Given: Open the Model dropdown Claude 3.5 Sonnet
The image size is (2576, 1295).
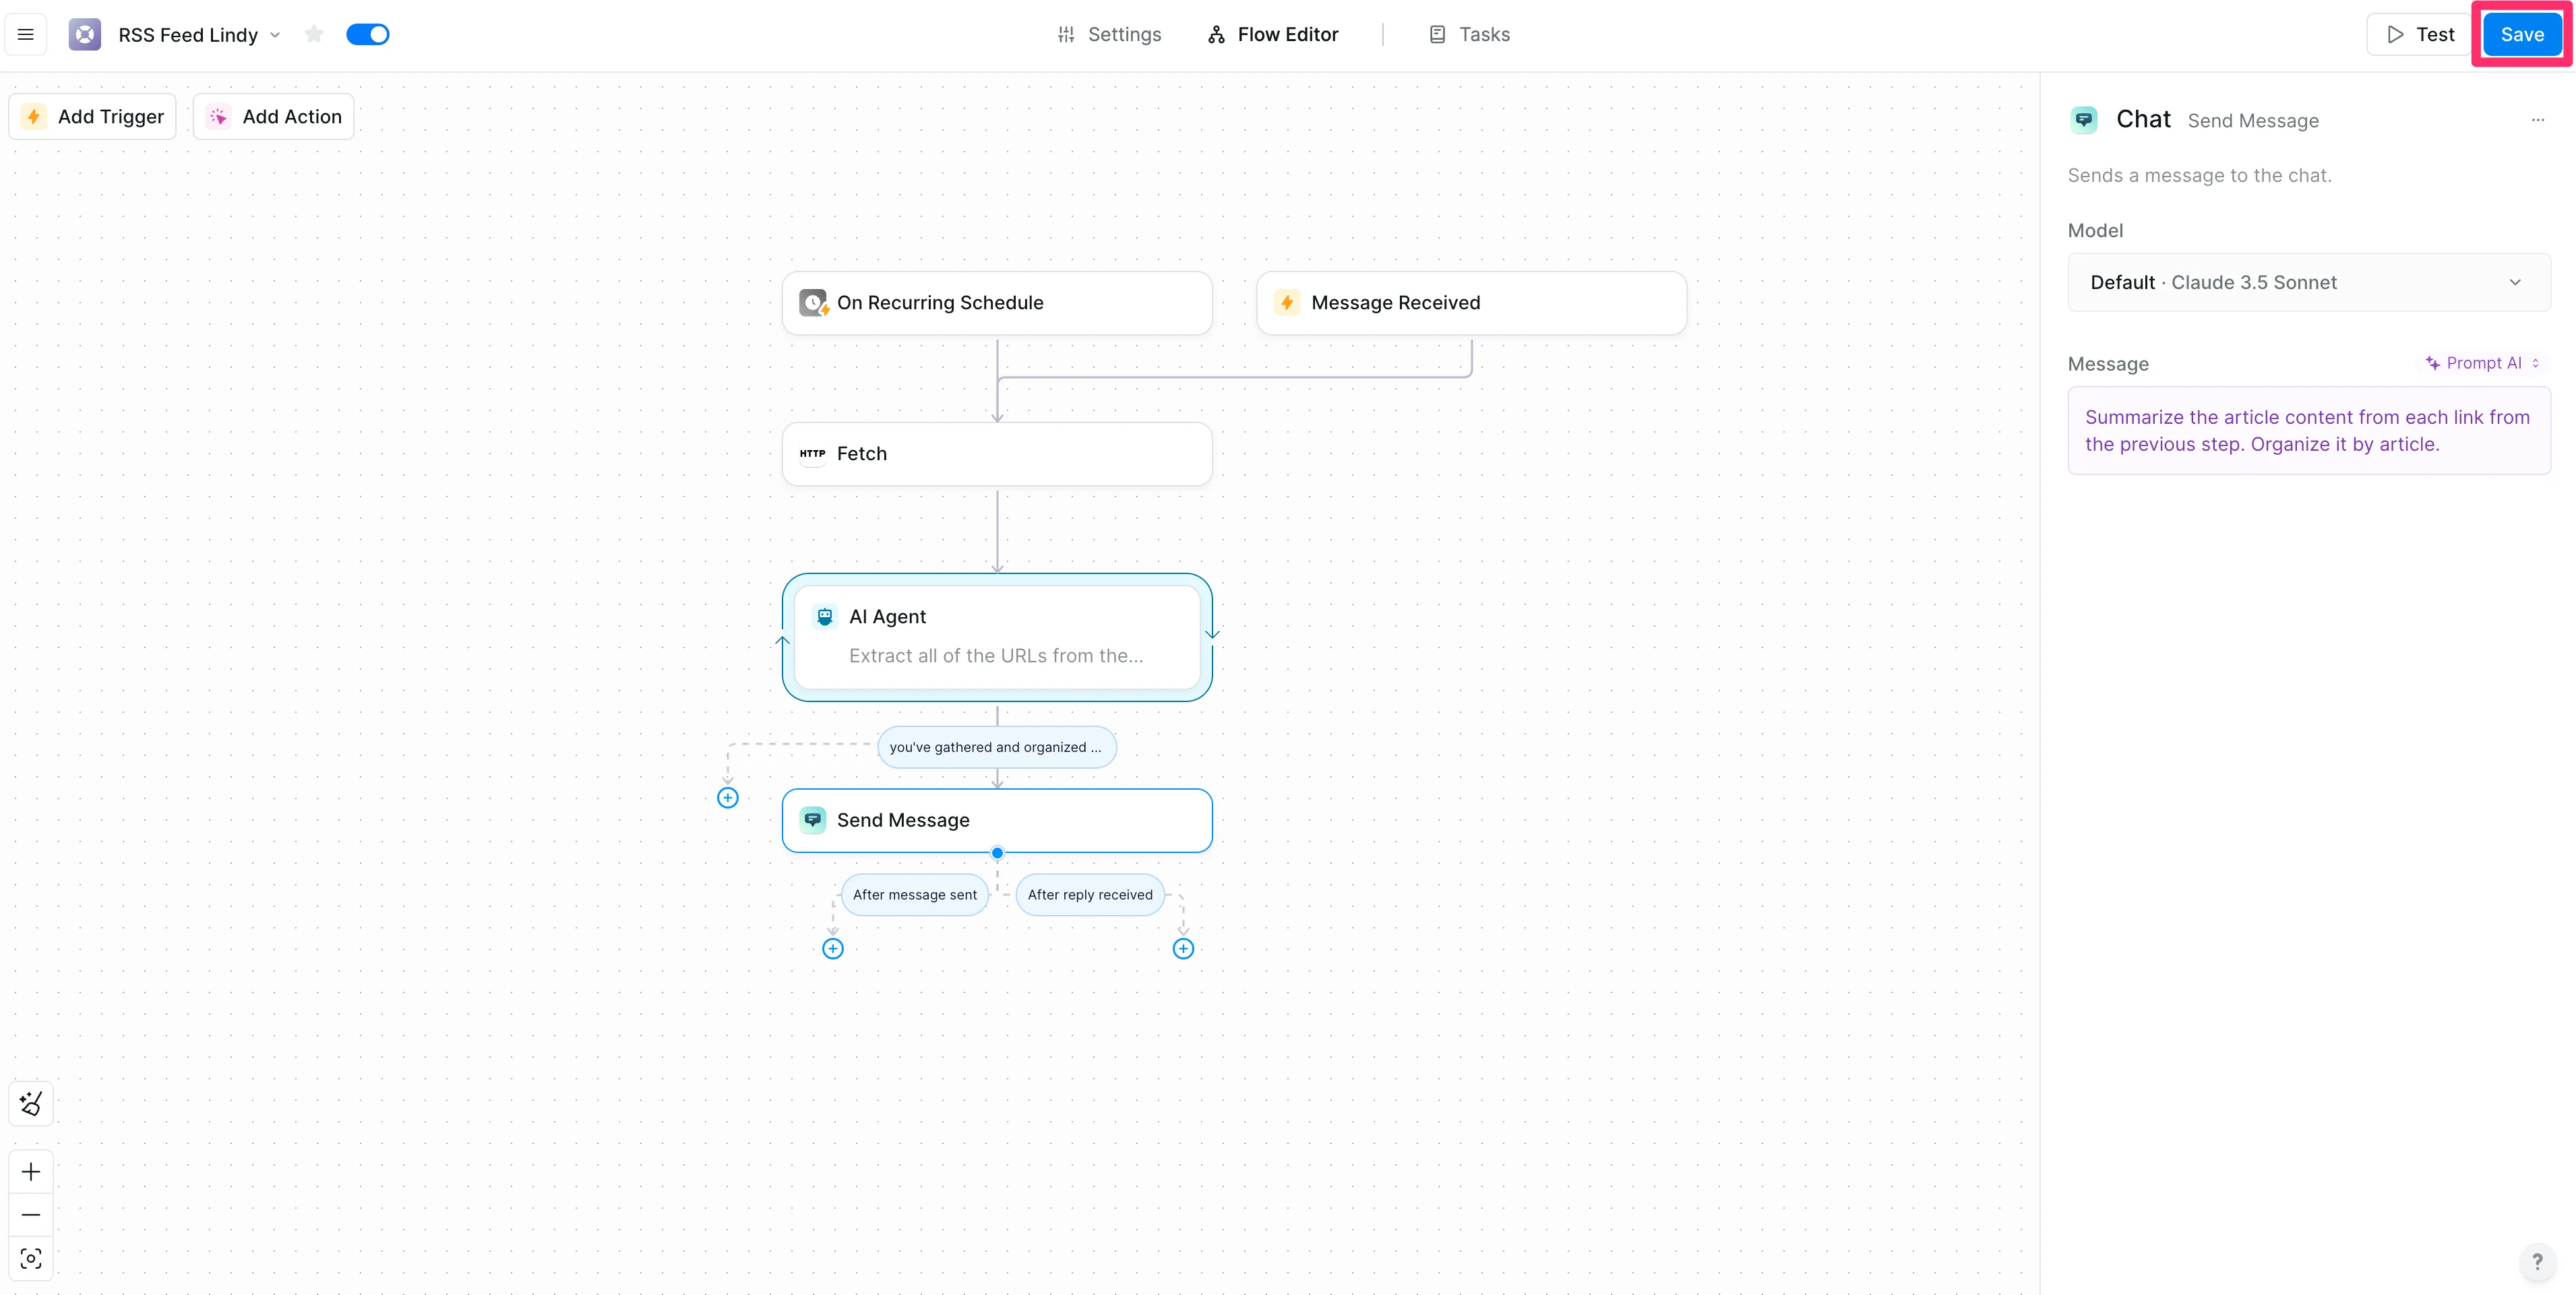Looking at the screenshot, I should (2308, 282).
